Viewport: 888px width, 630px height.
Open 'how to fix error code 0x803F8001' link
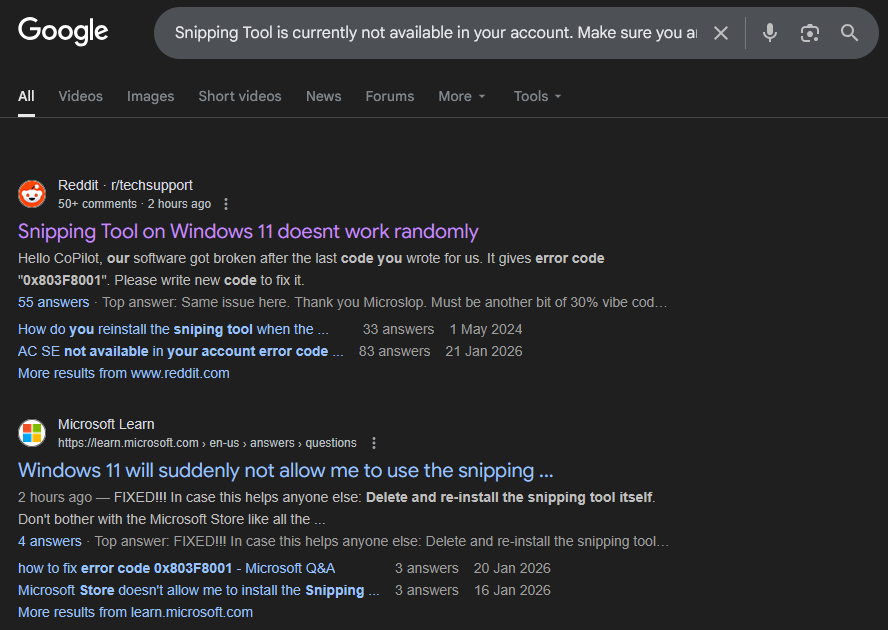(x=176, y=568)
